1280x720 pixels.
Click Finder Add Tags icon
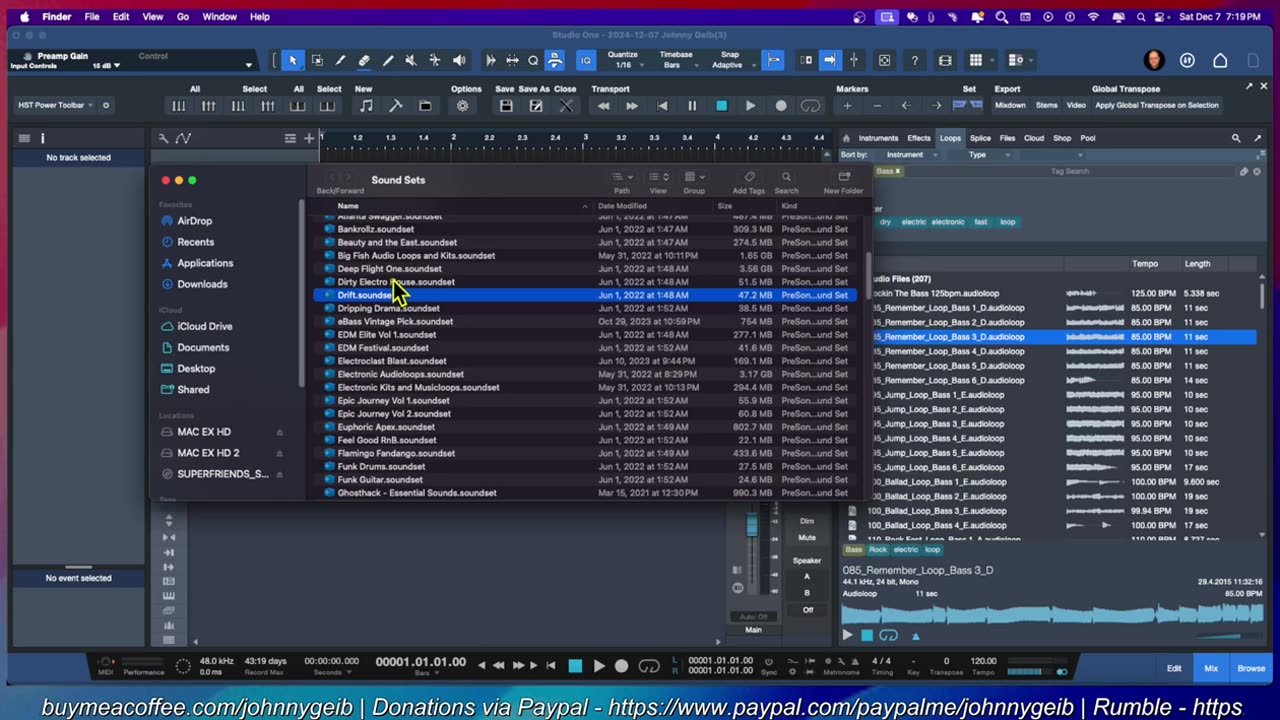[x=749, y=178]
